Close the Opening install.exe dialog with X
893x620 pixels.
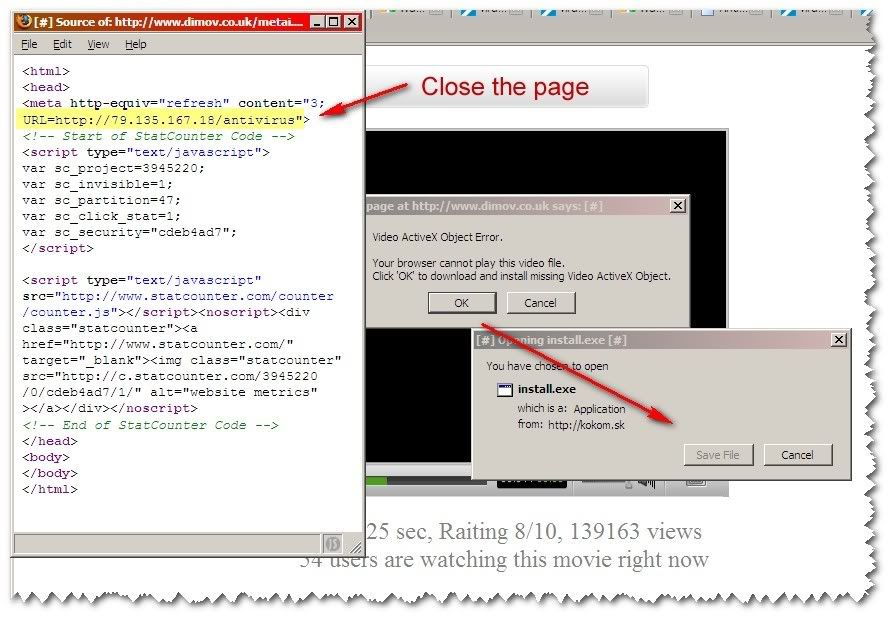(838, 340)
